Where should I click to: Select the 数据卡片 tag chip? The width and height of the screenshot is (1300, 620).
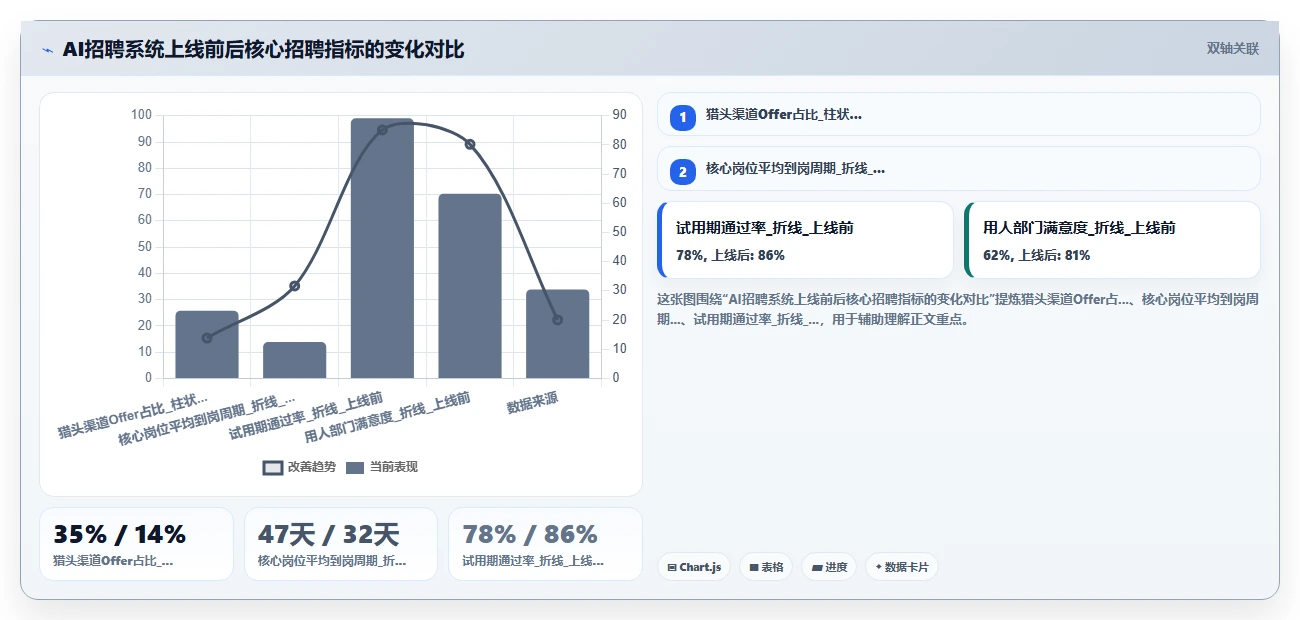click(x=901, y=567)
